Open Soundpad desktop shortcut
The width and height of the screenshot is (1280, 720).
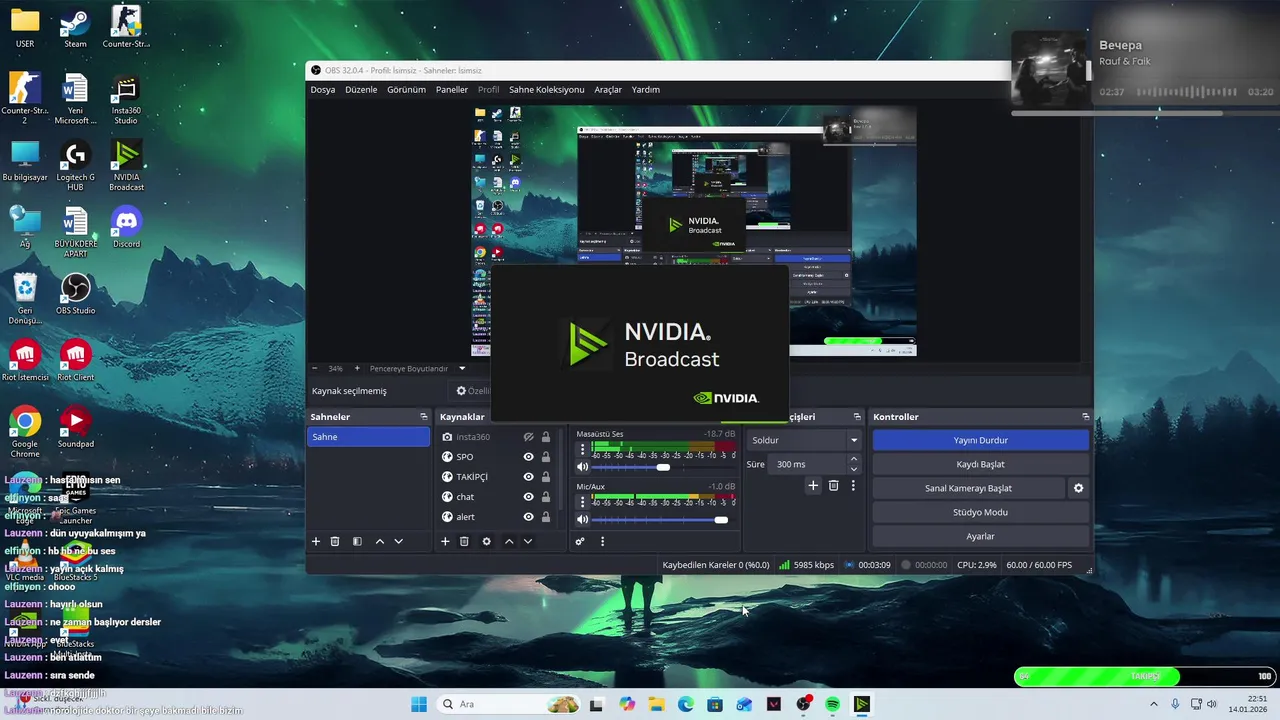tap(75, 427)
